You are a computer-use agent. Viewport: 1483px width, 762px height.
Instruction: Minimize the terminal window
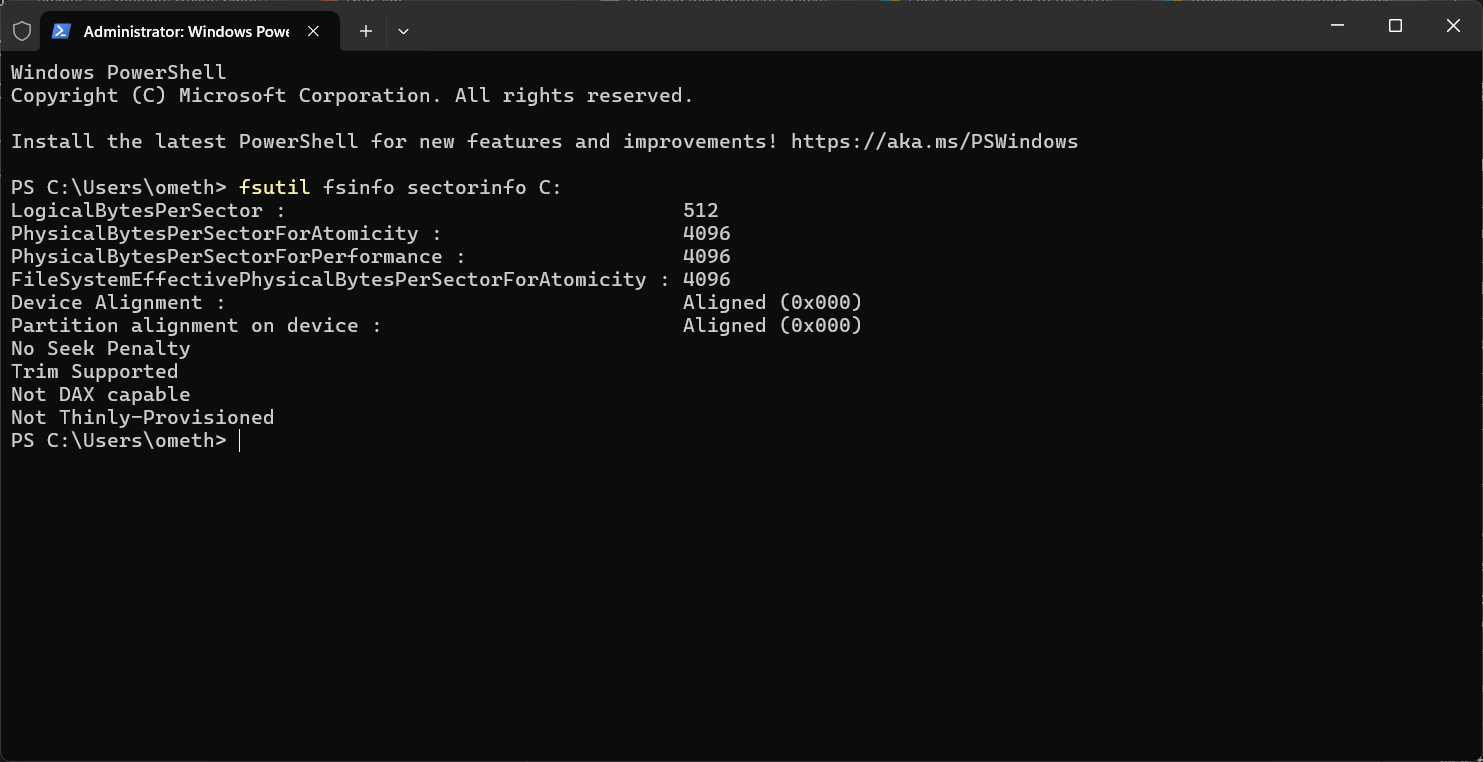tap(1337, 26)
